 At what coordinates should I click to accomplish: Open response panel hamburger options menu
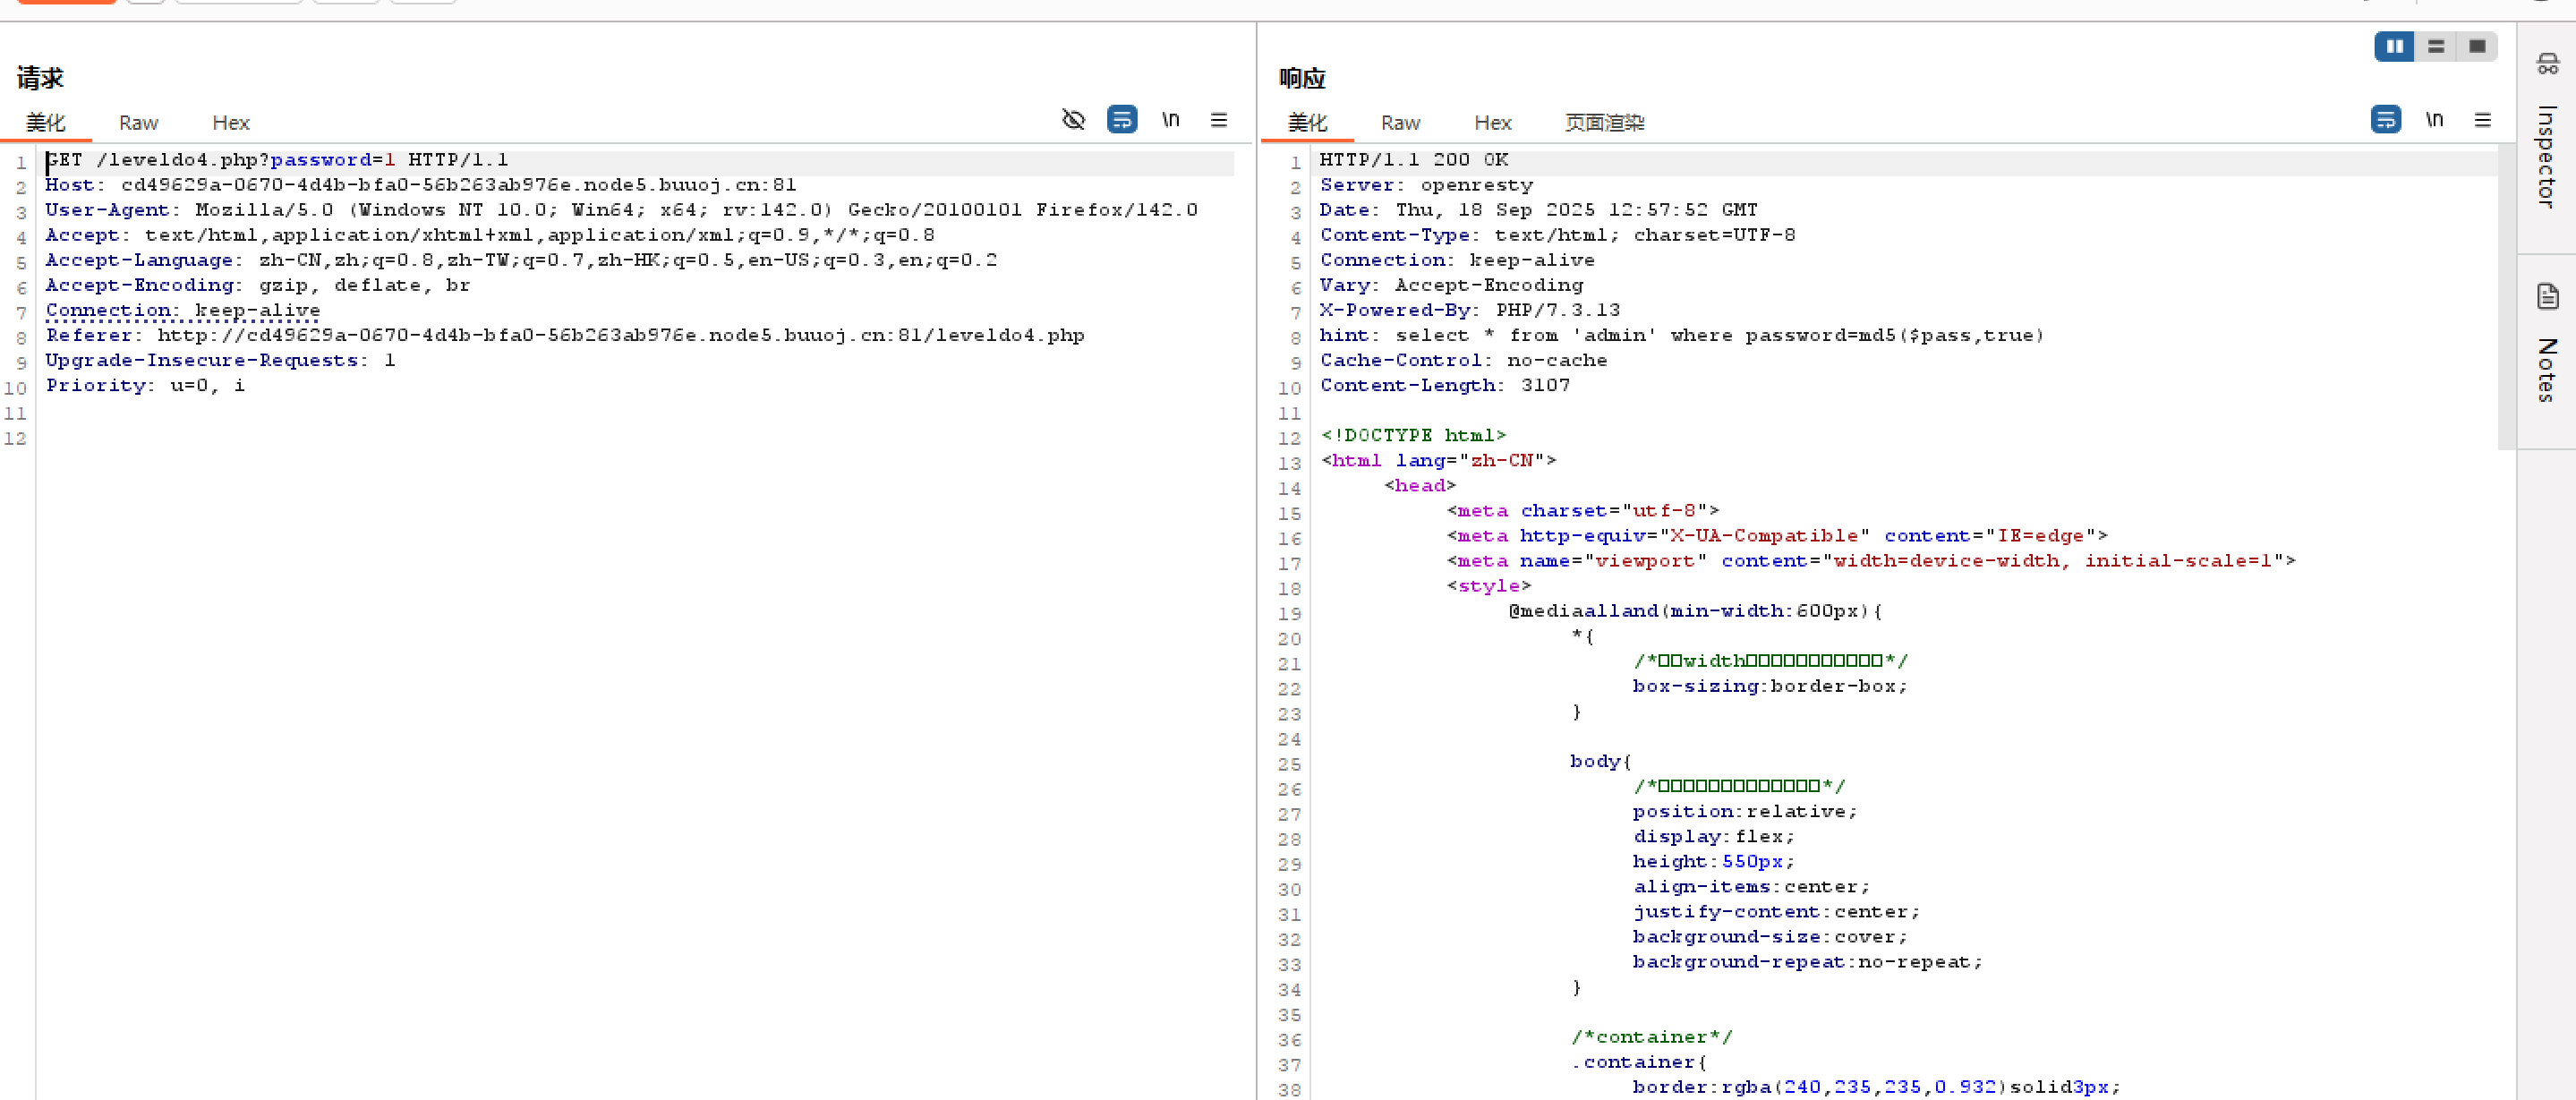point(2482,120)
